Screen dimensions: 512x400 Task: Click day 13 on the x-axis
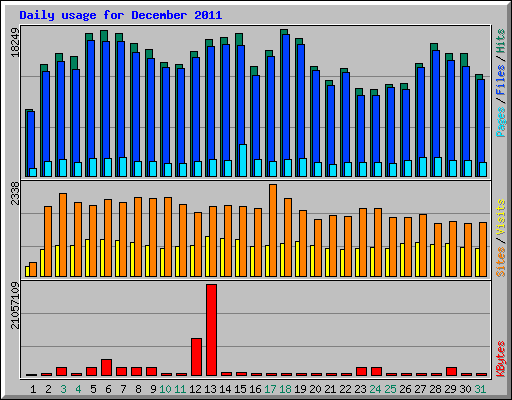coord(210,389)
